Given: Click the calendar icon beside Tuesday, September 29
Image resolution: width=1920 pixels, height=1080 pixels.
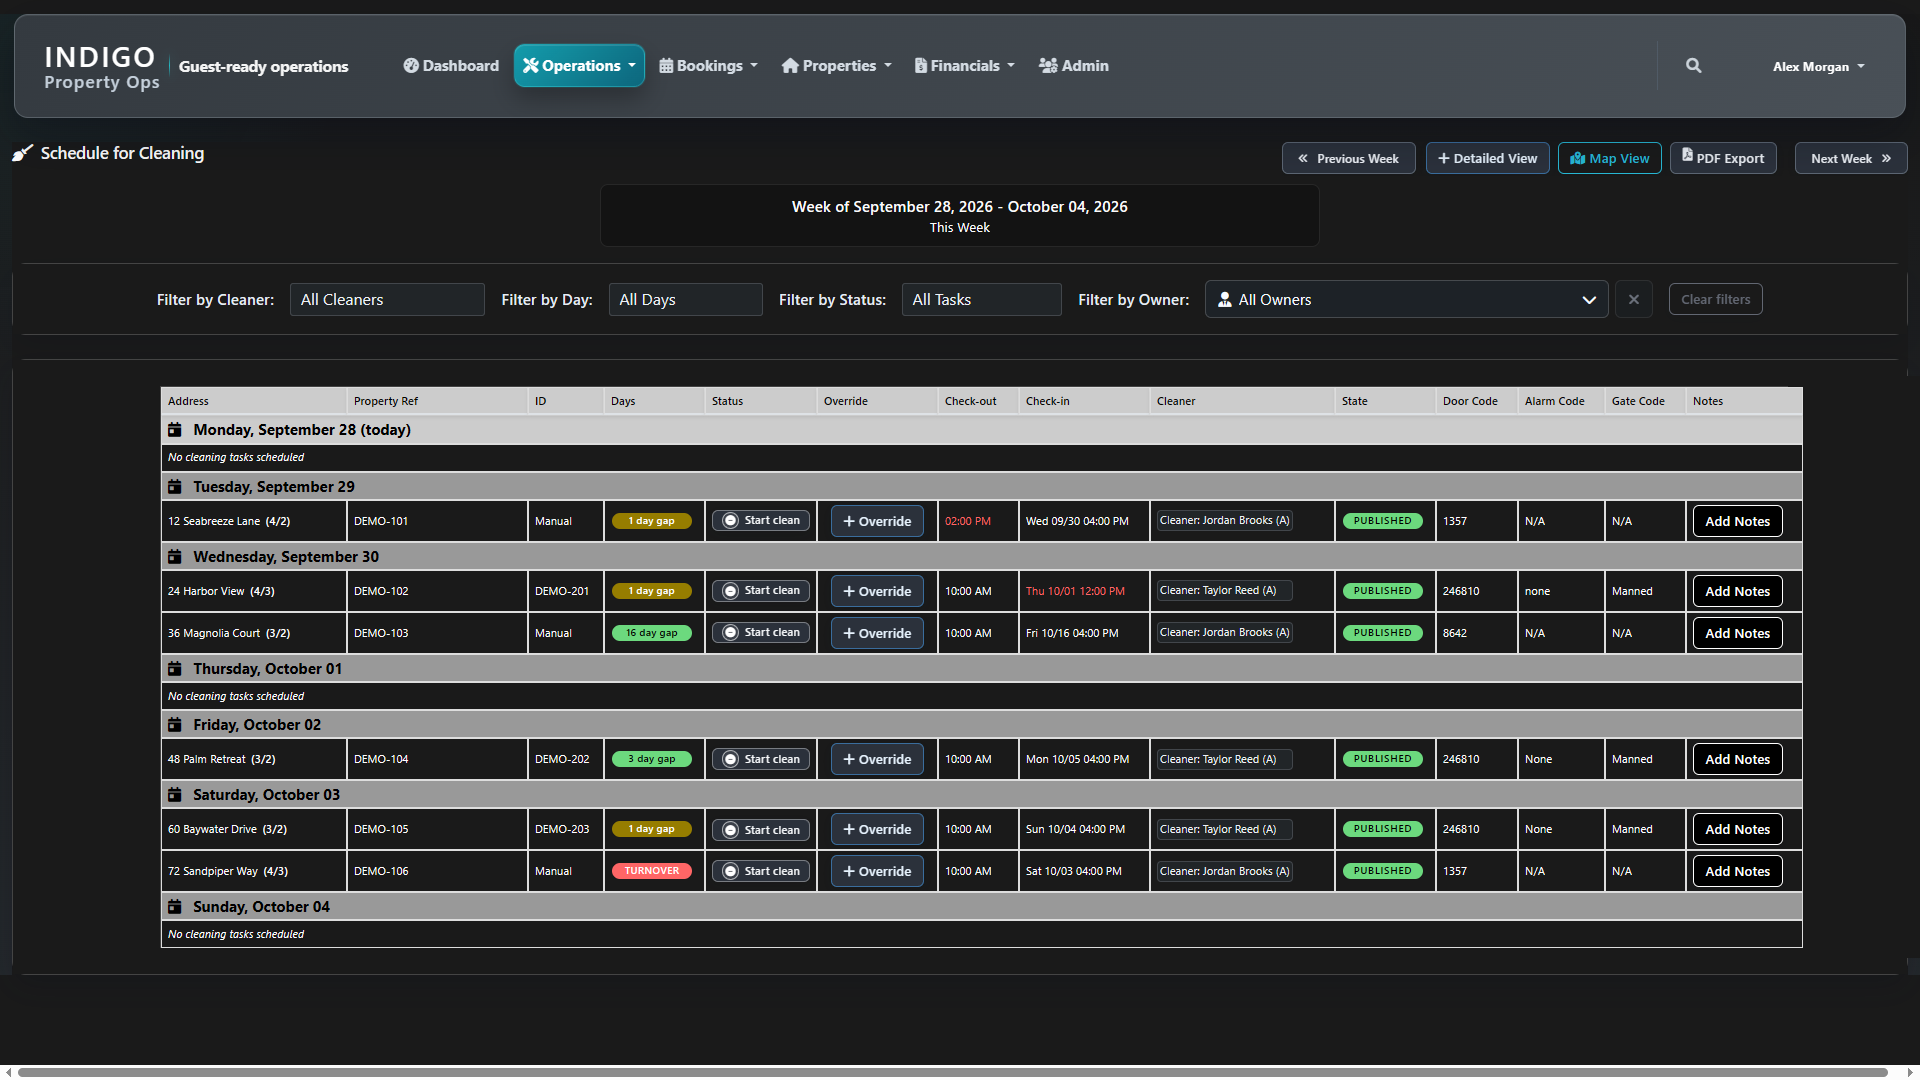Looking at the screenshot, I should (x=175, y=487).
